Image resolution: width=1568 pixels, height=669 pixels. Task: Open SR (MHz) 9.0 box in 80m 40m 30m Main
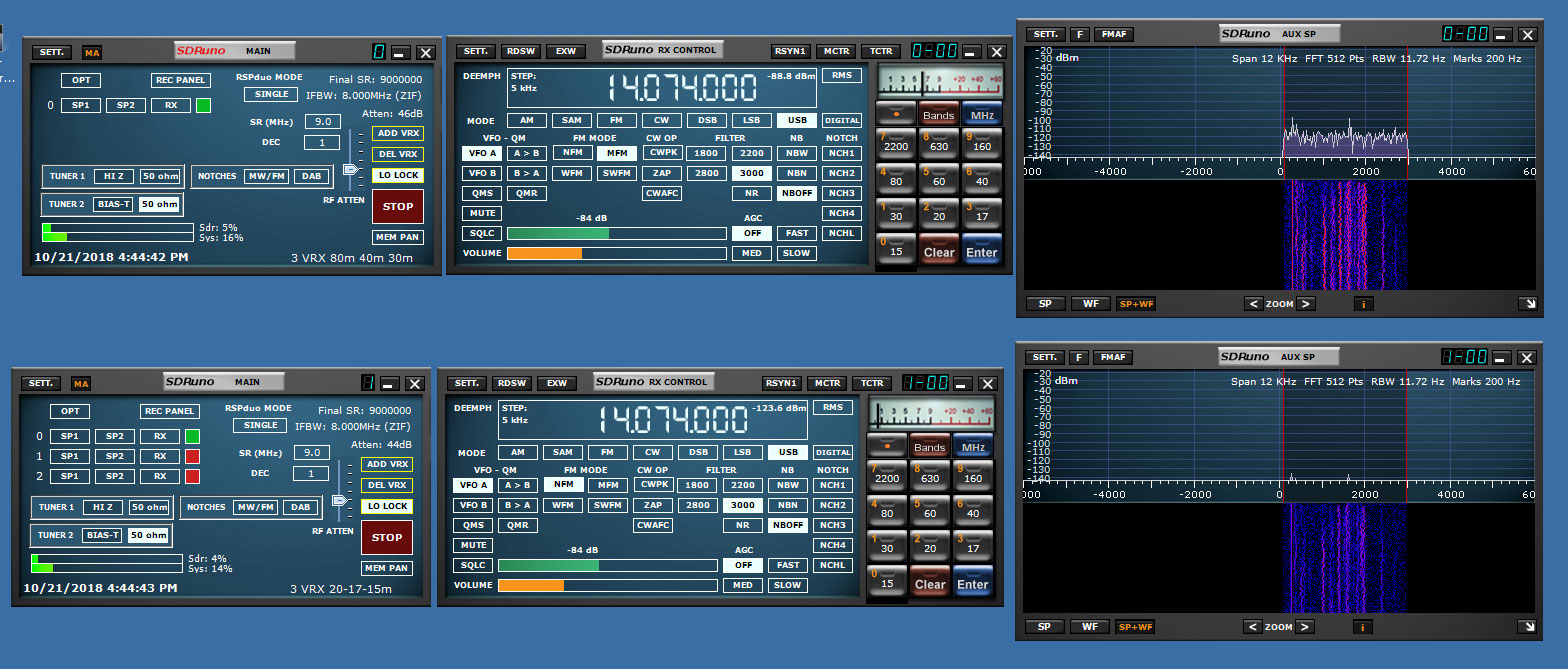(322, 121)
